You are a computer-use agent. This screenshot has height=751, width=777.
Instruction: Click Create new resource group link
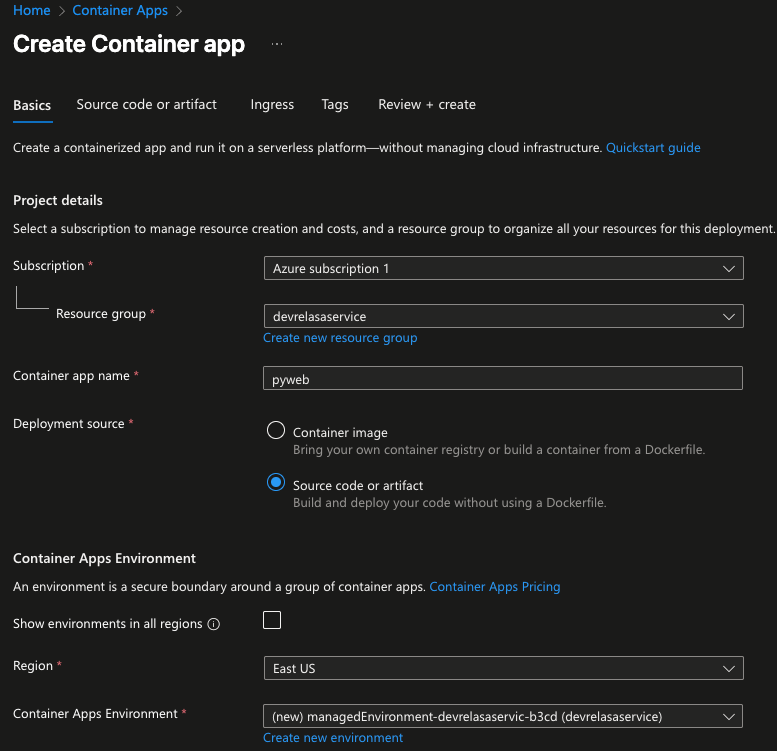340,338
